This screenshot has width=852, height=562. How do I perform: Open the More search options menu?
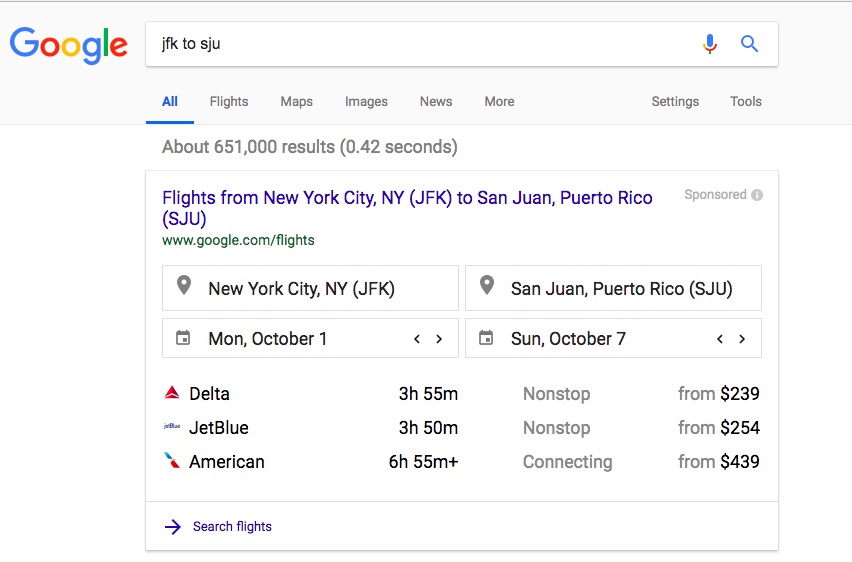(x=499, y=101)
